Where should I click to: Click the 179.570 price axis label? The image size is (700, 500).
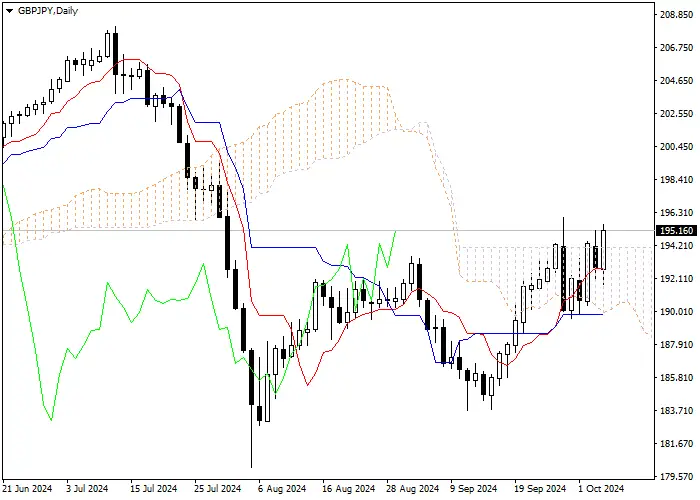click(676, 477)
